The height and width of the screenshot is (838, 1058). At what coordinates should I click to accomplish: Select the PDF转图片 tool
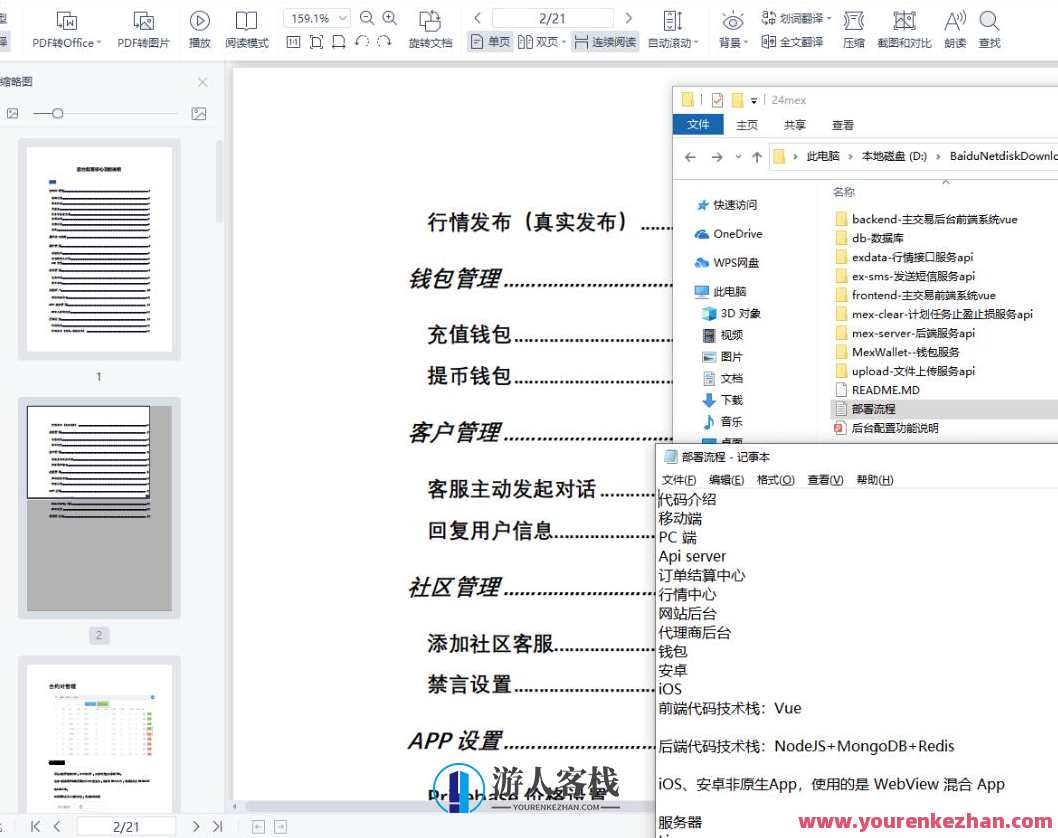point(145,30)
